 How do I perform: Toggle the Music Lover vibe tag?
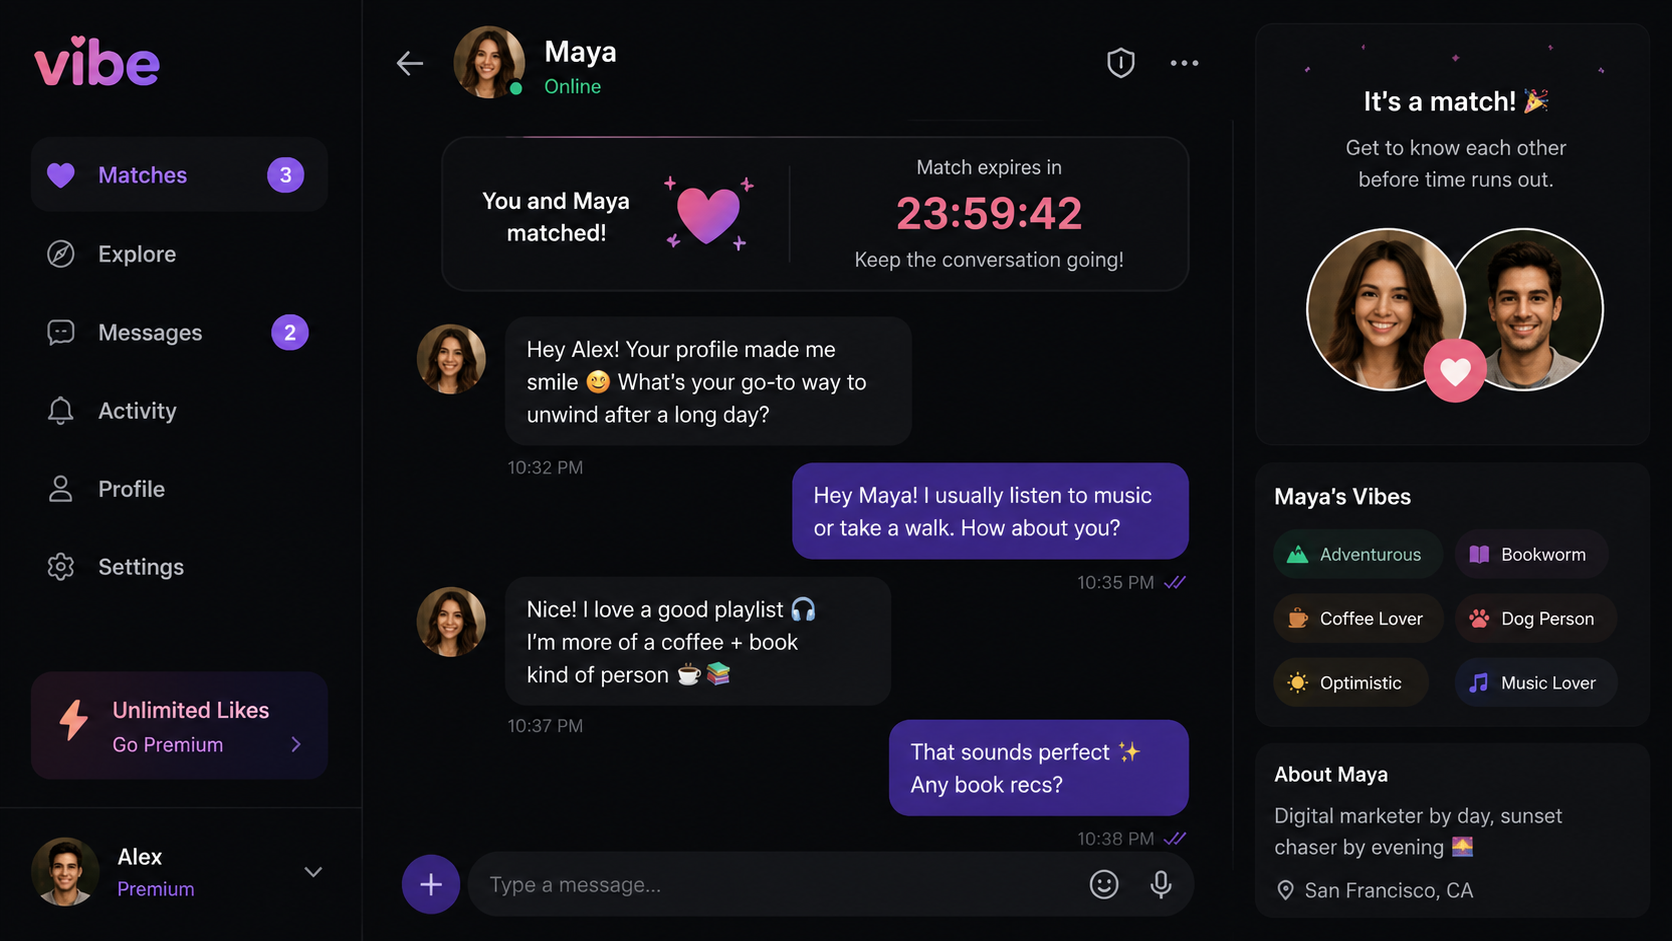pos(1535,682)
